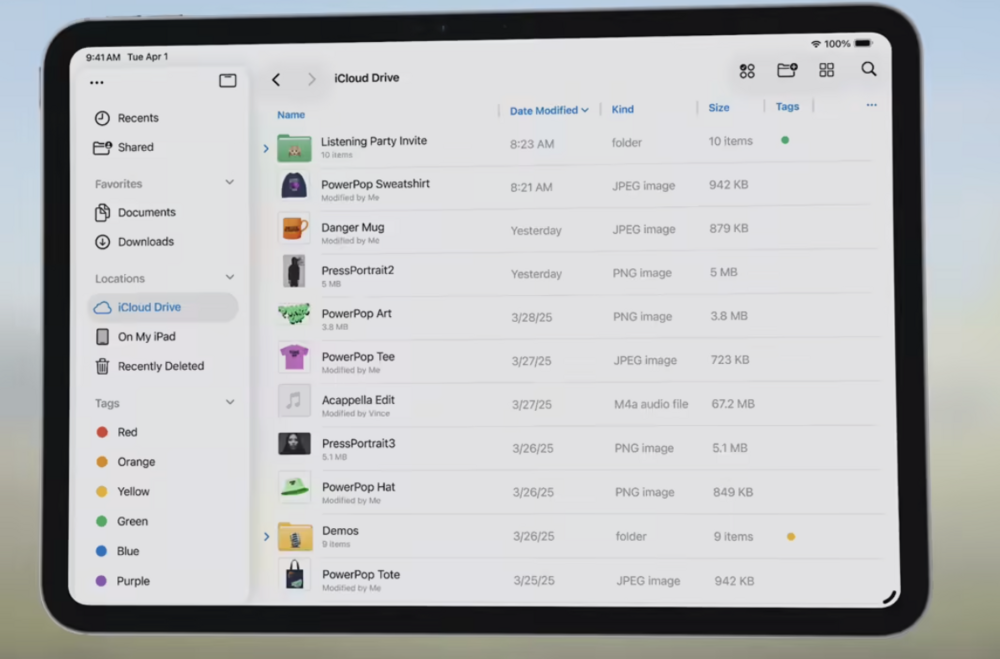Image resolution: width=1000 pixels, height=659 pixels.
Task: Collapse the Favorites section
Action: 230,183
